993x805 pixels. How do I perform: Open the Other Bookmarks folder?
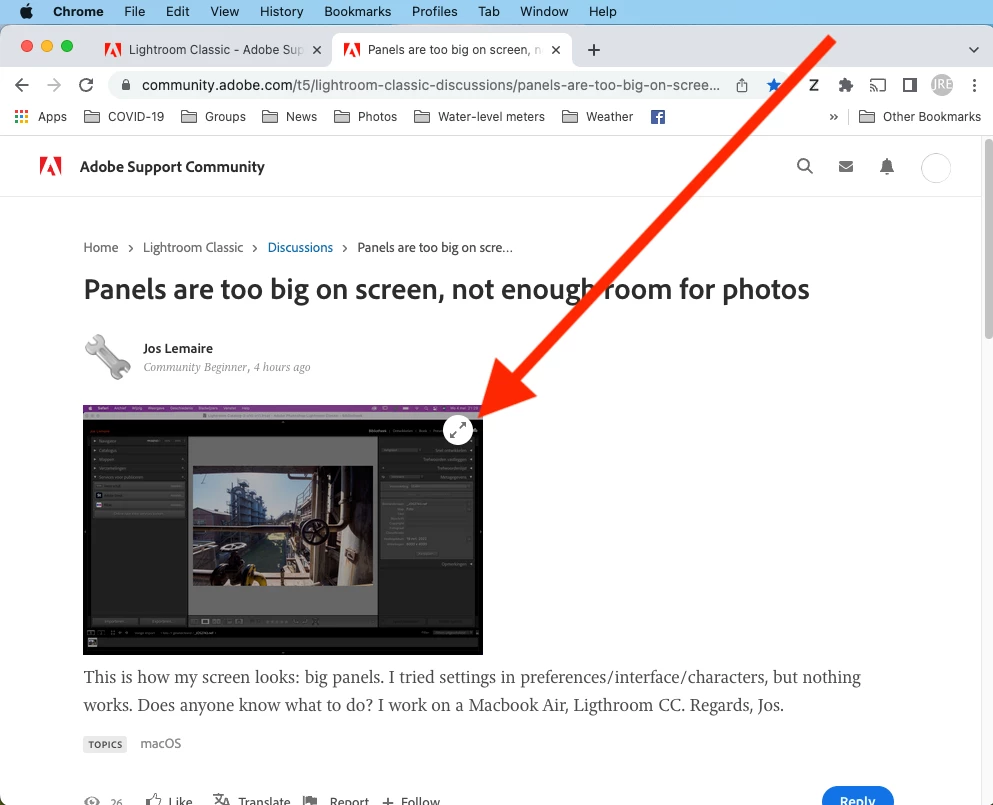click(920, 117)
